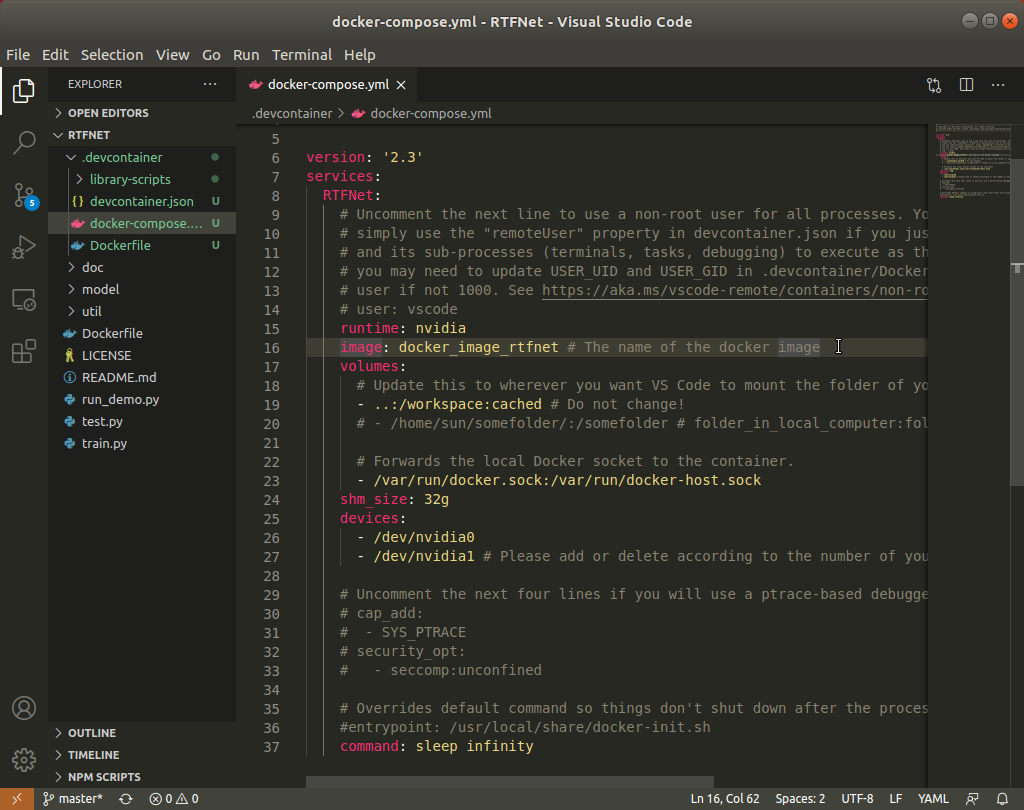Click the horizontal editor scrollbar thumb
The height and width of the screenshot is (810, 1024).
(509, 782)
